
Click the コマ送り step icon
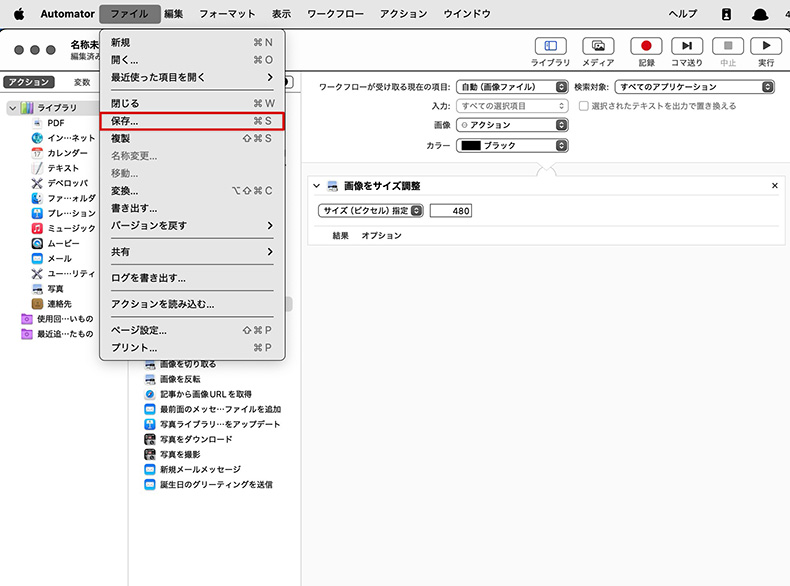tap(687, 46)
